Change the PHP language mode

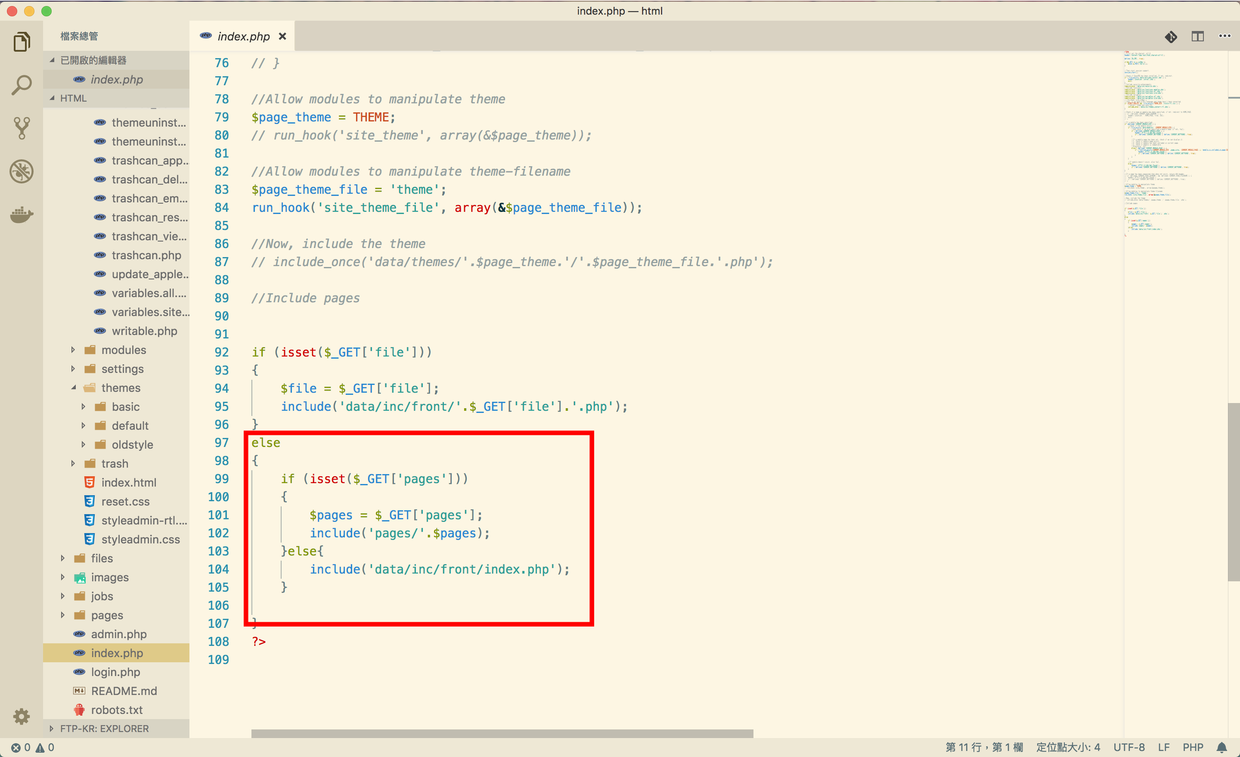tap(1192, 747)
